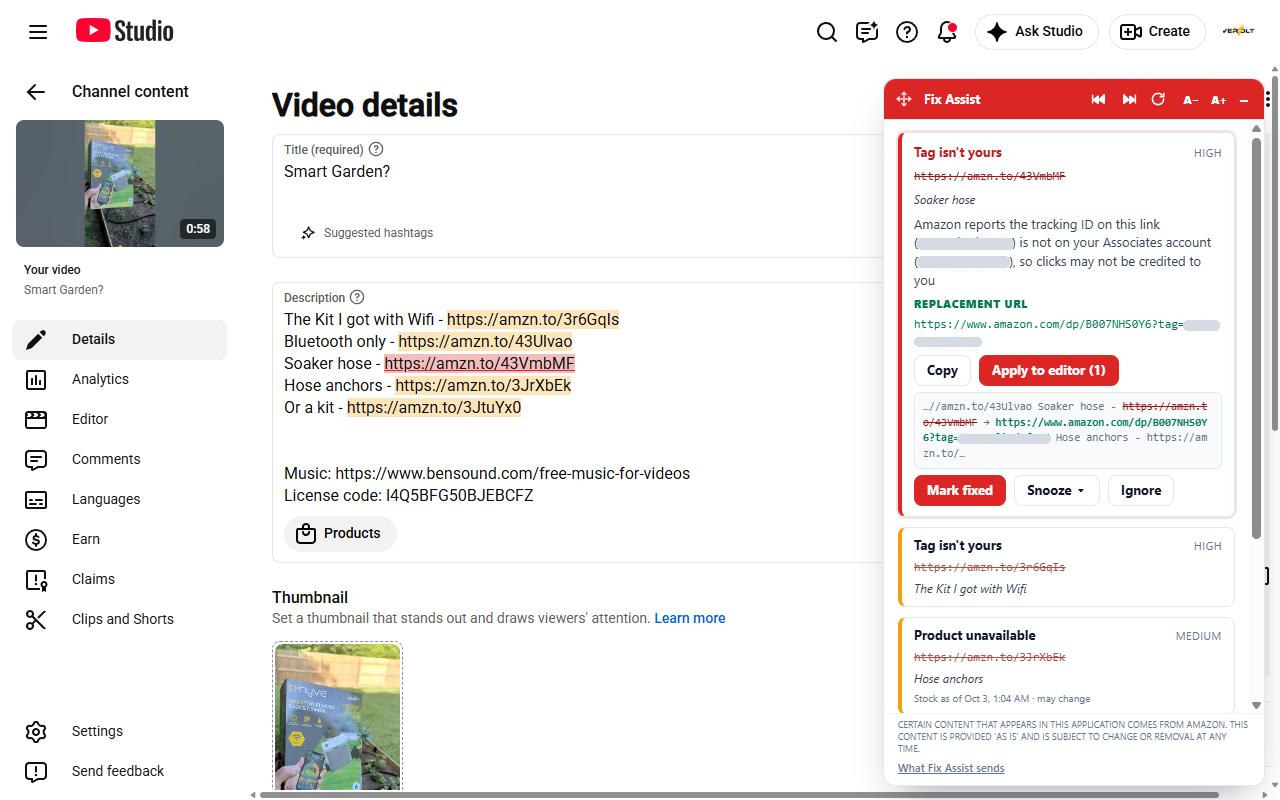Click the Clips and Shorts scissors icon
The width and height of the screenshot is (1280, 800).
36,619
